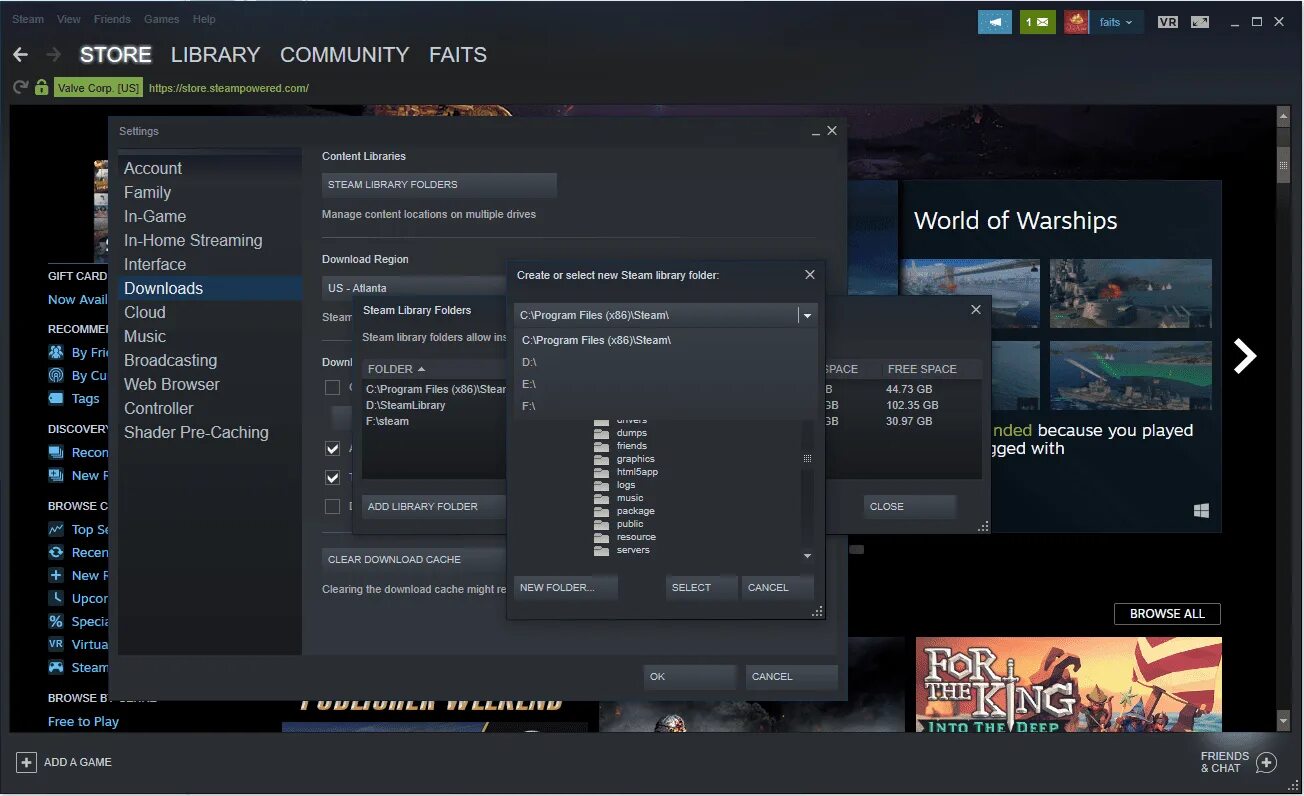1304x796 pixels.
Task: Click the By Curators broadcast icon
Action: (x=56, y=375)
